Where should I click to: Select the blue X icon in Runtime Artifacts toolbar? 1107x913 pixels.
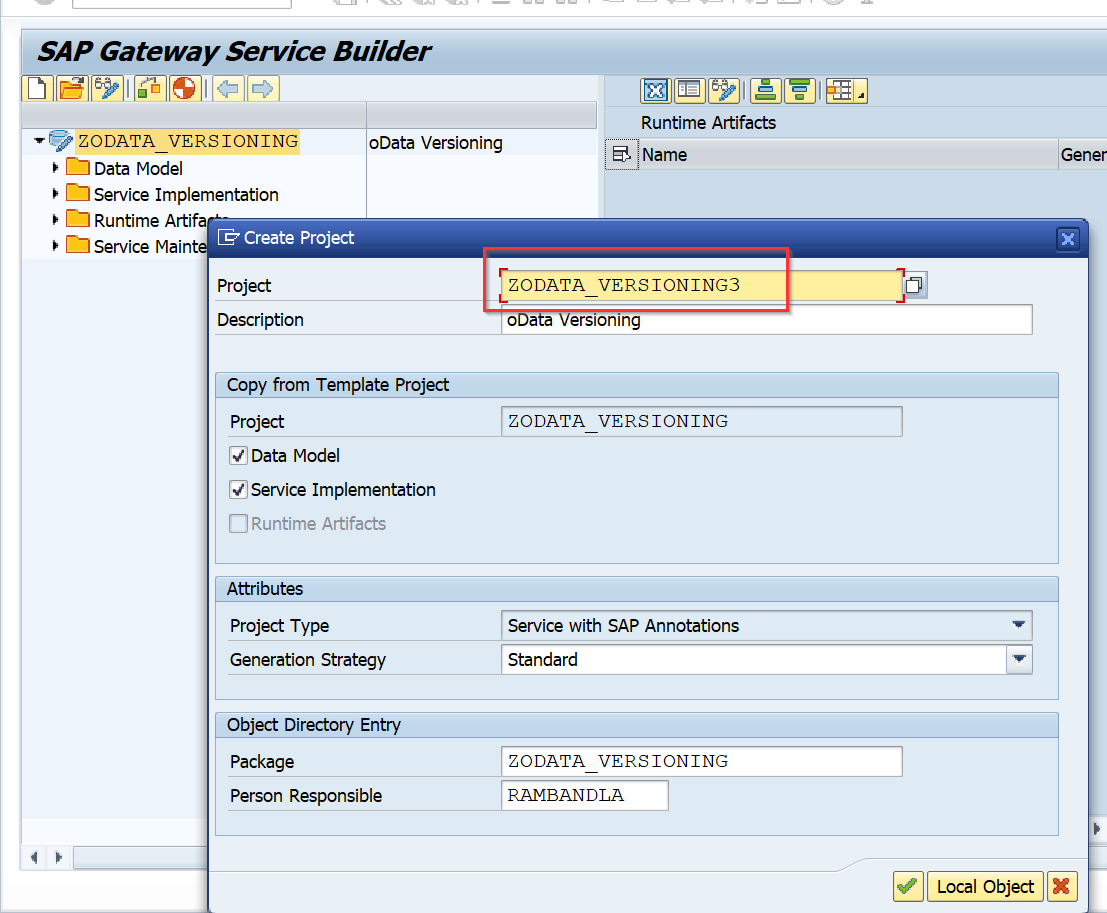655,90
